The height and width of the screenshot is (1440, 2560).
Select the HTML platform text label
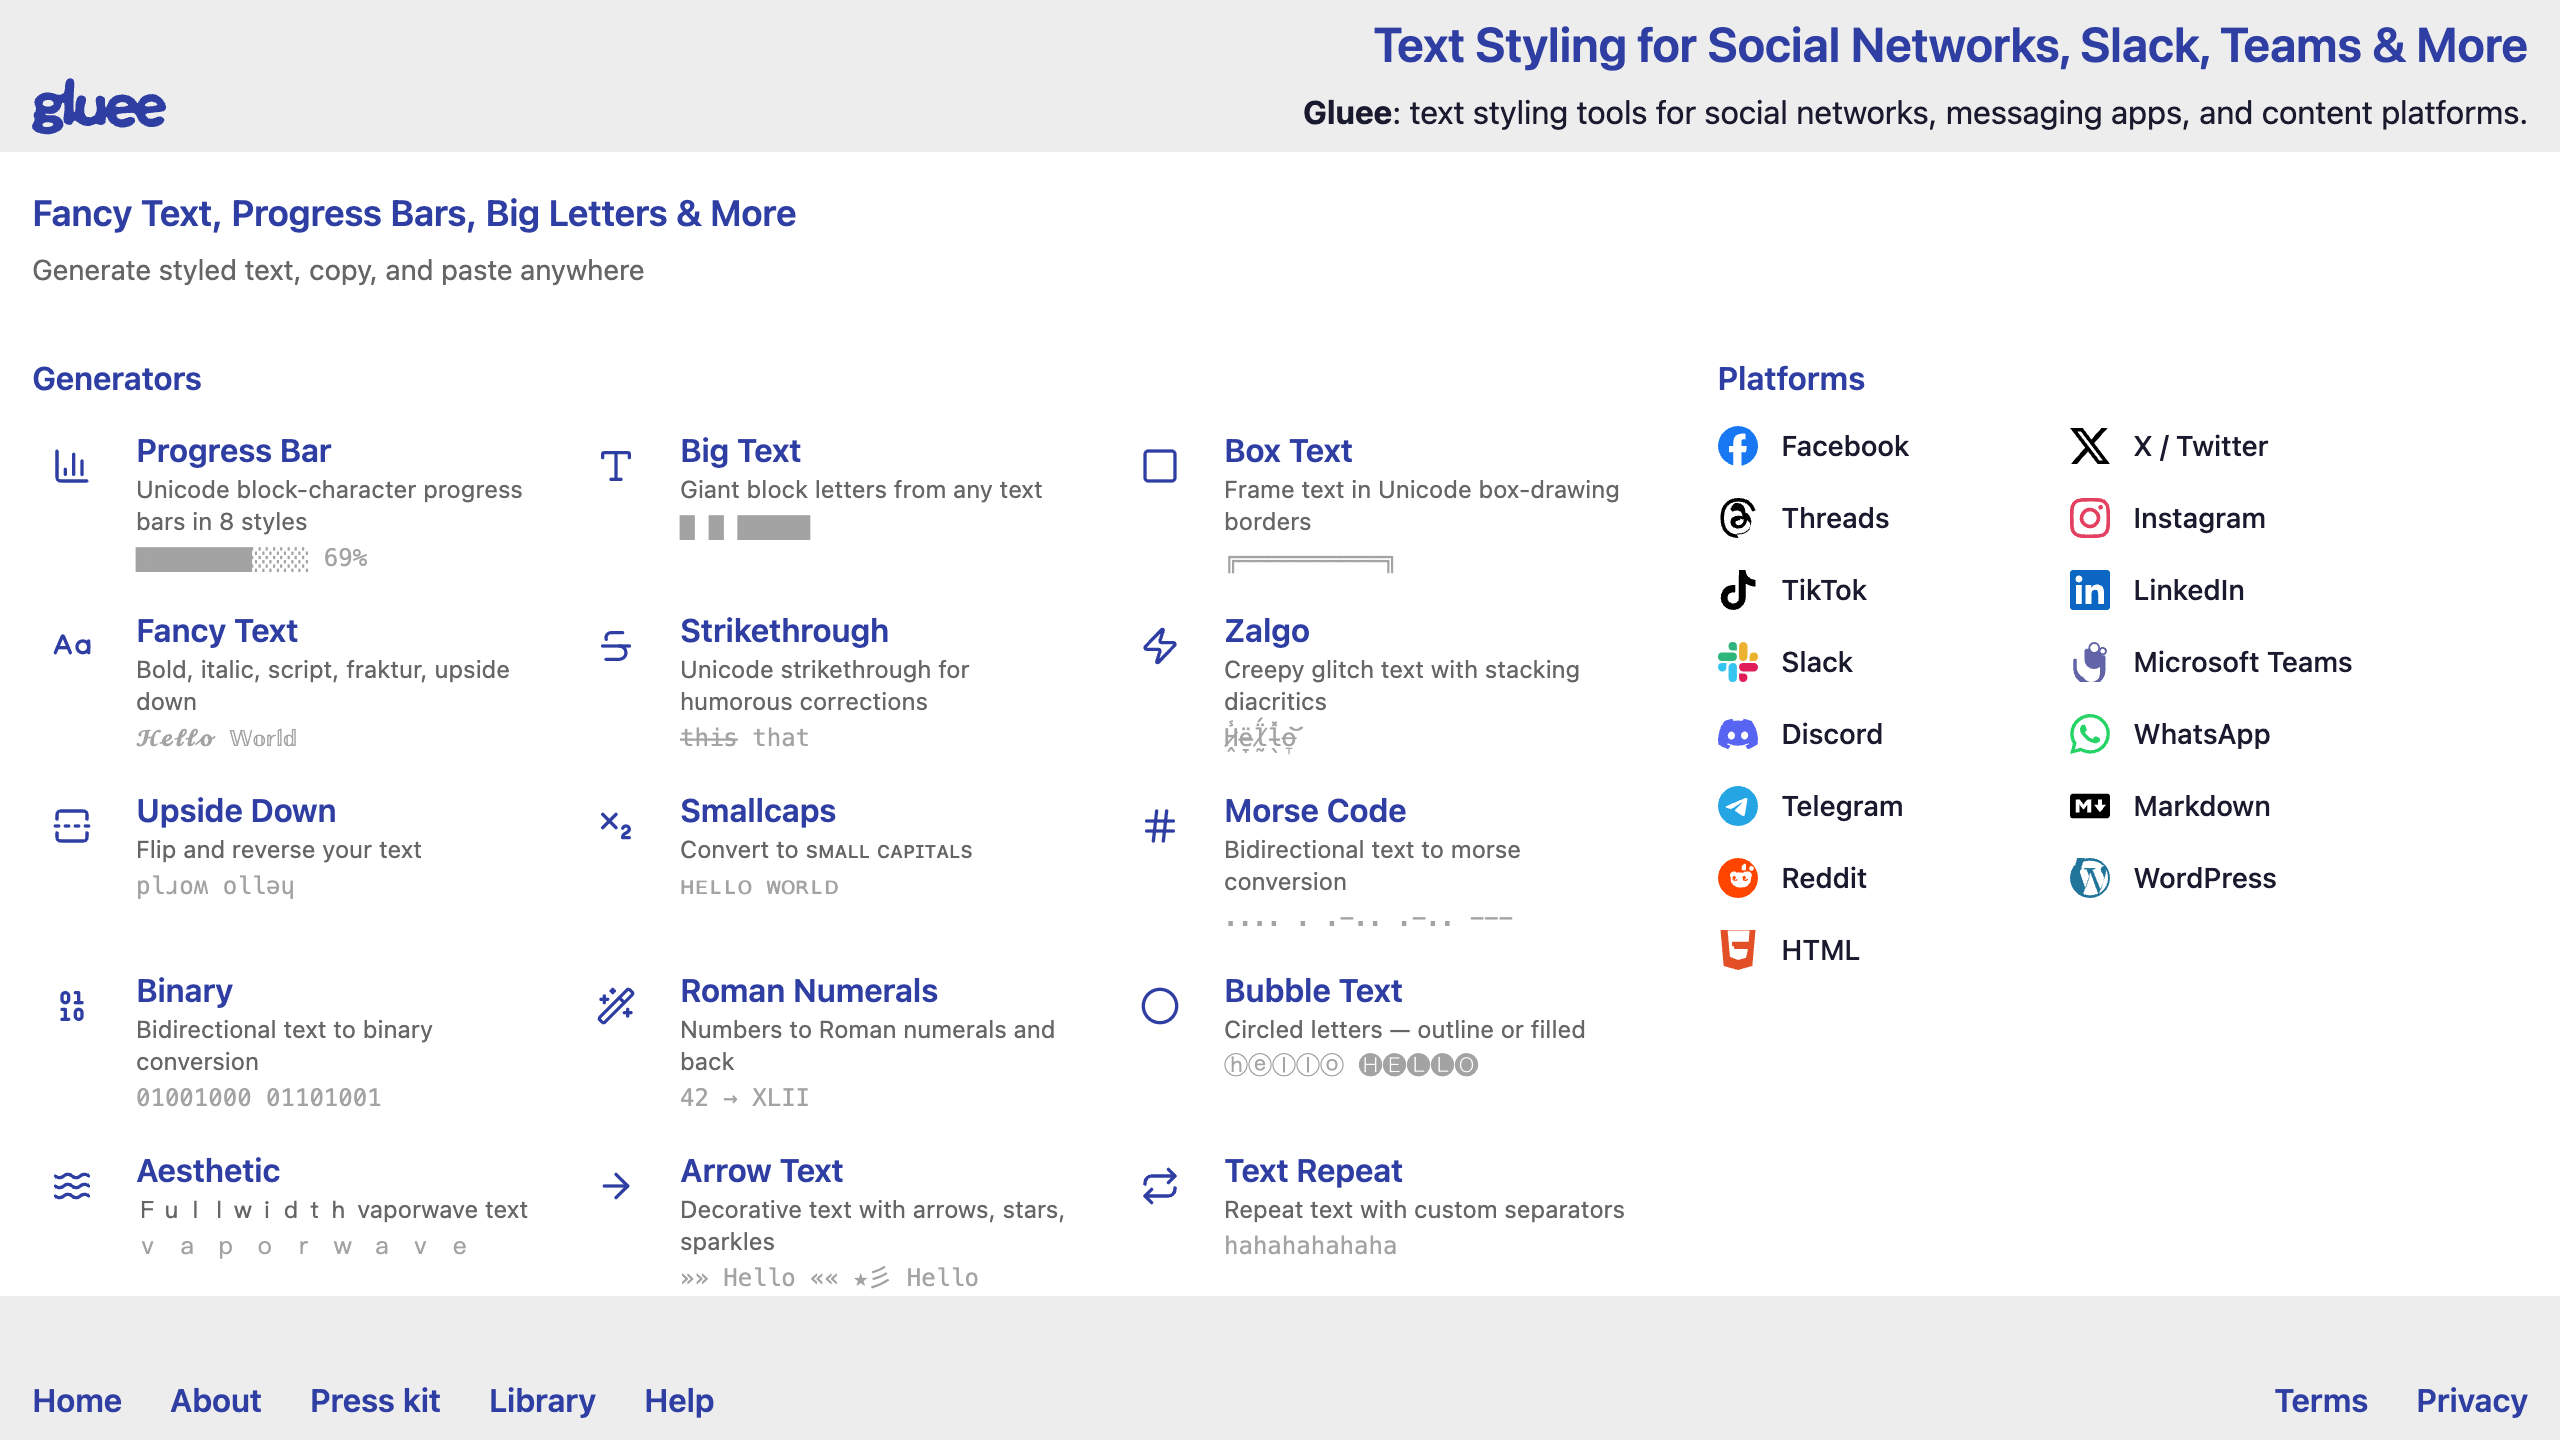tap(1820, 950)
